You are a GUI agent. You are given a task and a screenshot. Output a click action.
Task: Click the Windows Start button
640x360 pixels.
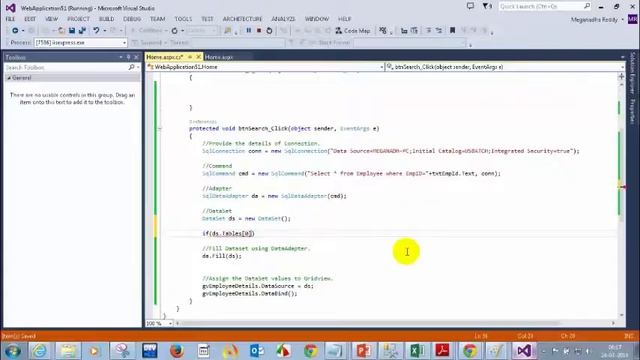click(13, 351)
